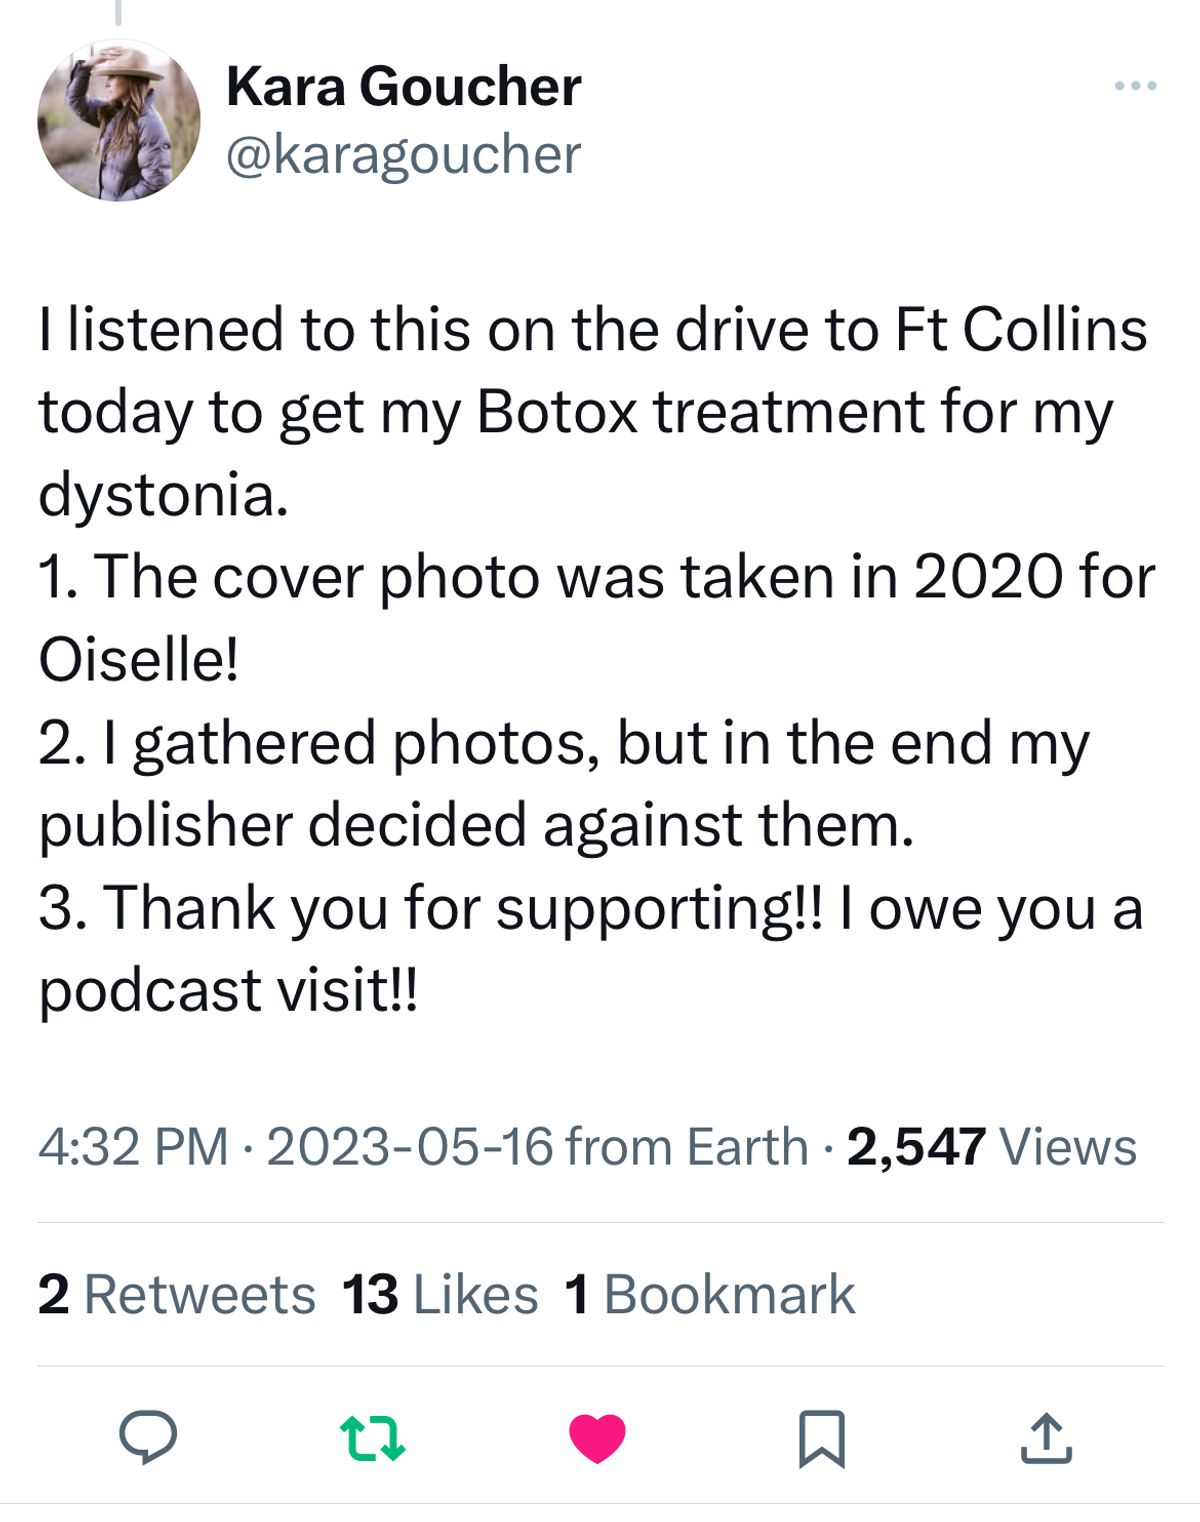Show the 2 Retweets list
This screenshot has height=1522, width=1200.
click(177, 1294)
